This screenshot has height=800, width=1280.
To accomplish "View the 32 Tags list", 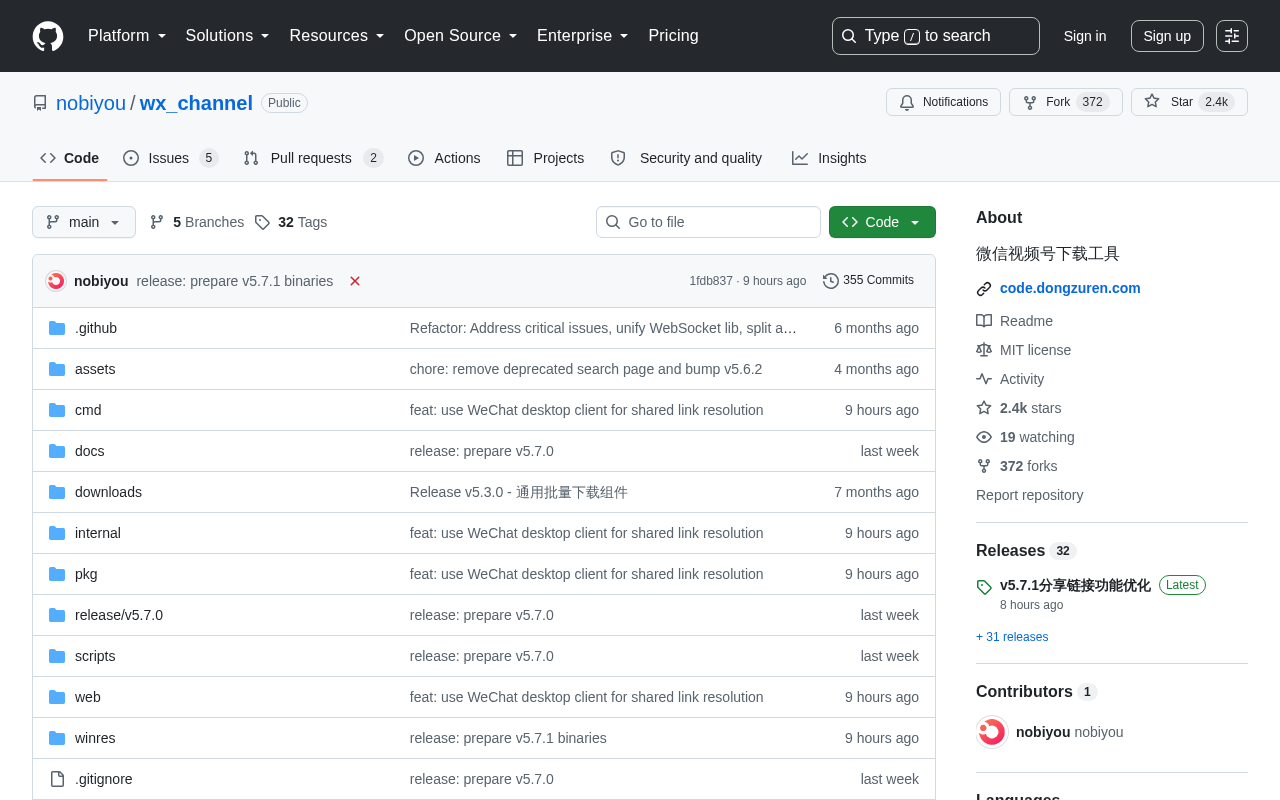I will 291,222.
